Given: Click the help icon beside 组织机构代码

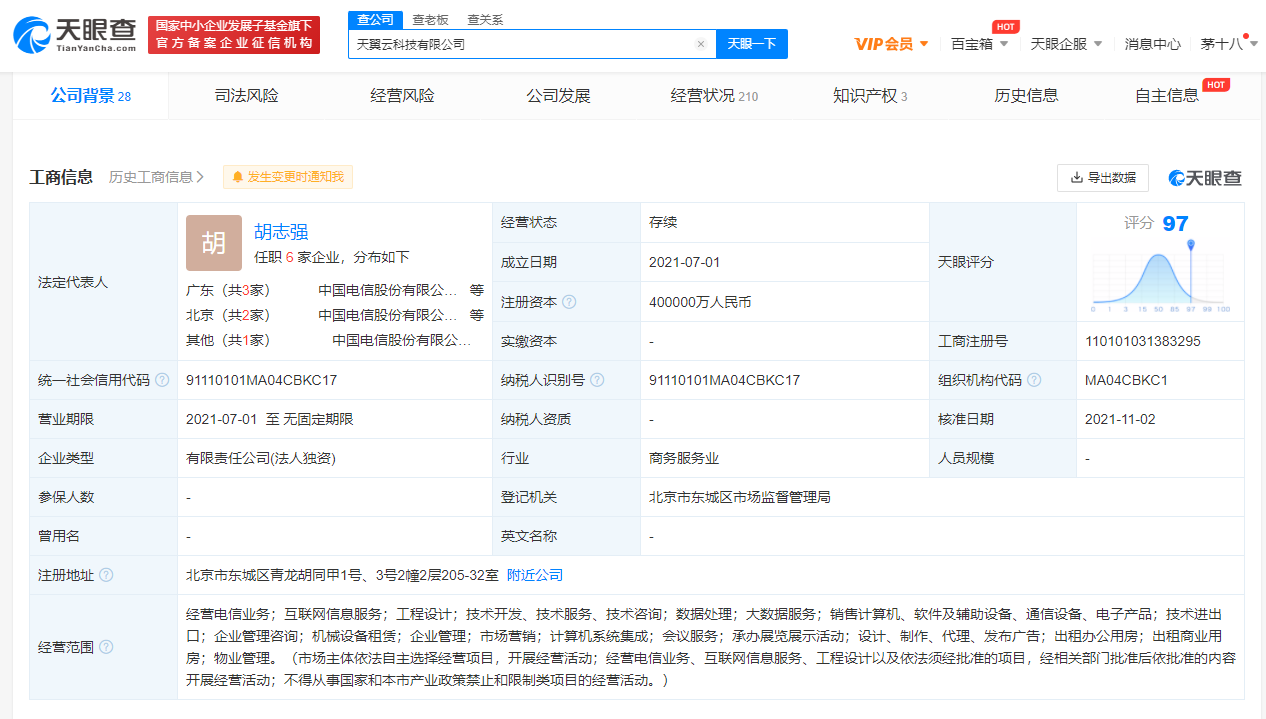Looking at the screenshot, I should tap(1034, 380).
